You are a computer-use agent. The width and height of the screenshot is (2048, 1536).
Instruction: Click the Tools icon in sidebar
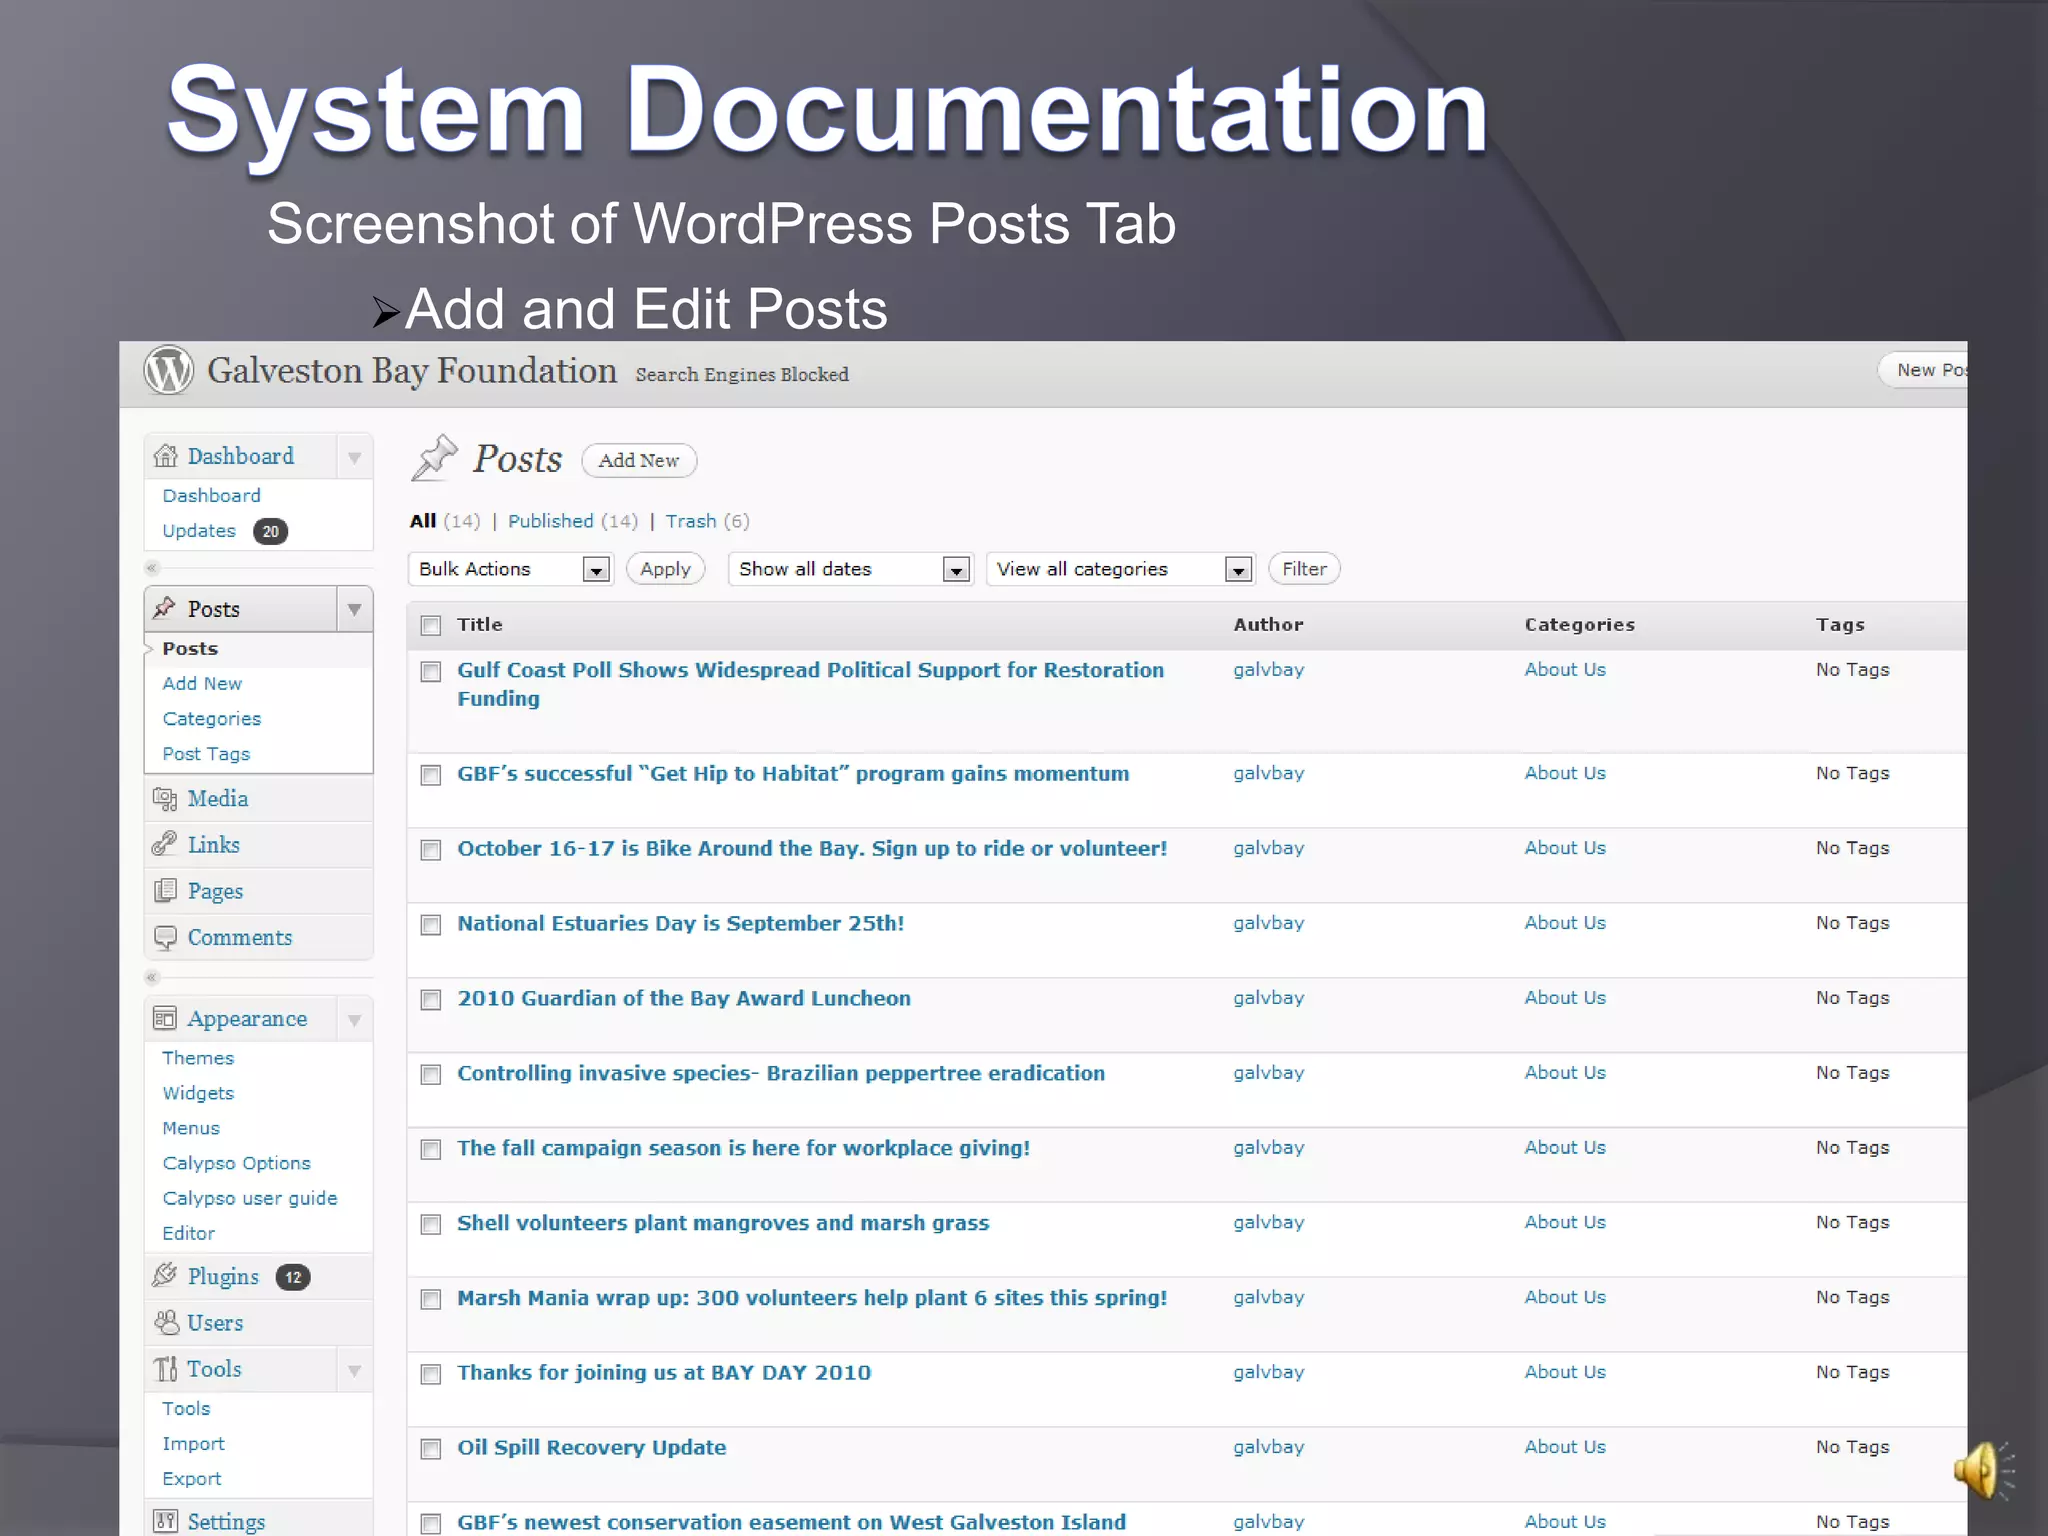click(165, 1368)
